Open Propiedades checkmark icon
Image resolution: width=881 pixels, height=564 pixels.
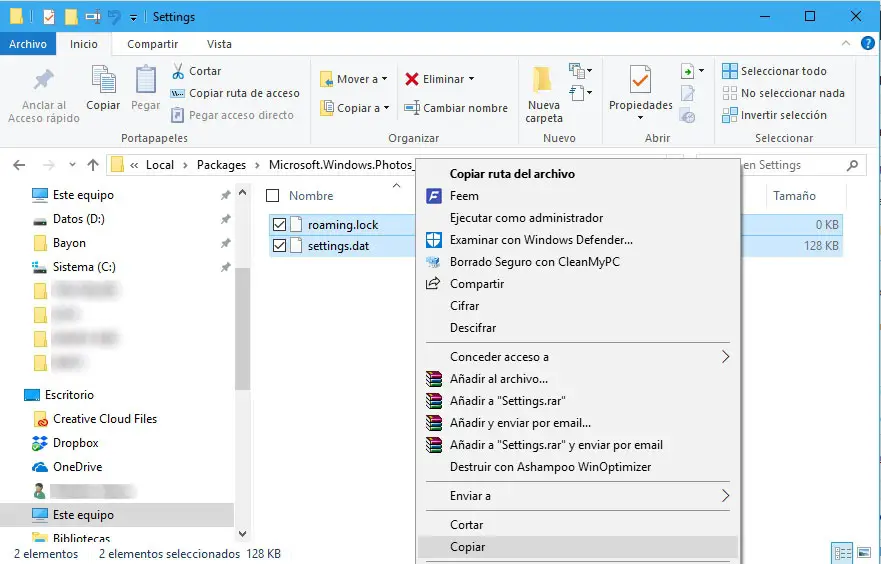click(641, 79)
